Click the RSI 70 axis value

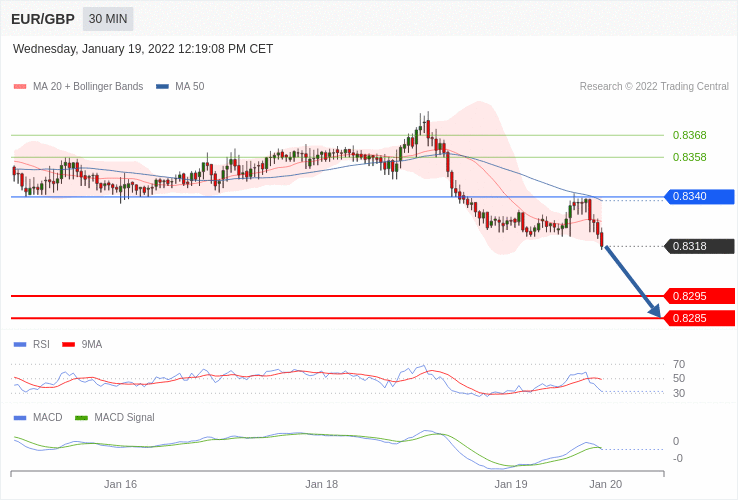[679, 364]
